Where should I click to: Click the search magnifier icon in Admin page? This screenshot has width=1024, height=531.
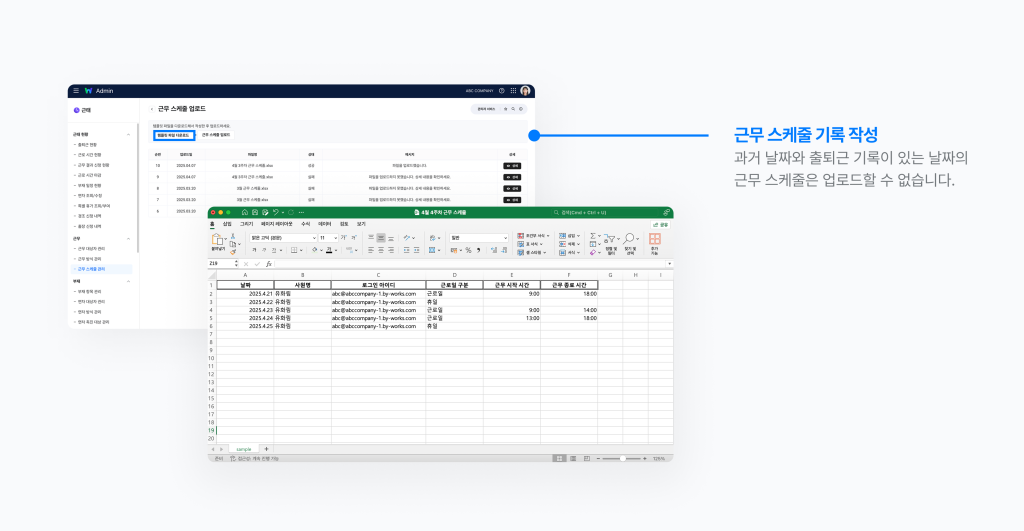[513, 109]
